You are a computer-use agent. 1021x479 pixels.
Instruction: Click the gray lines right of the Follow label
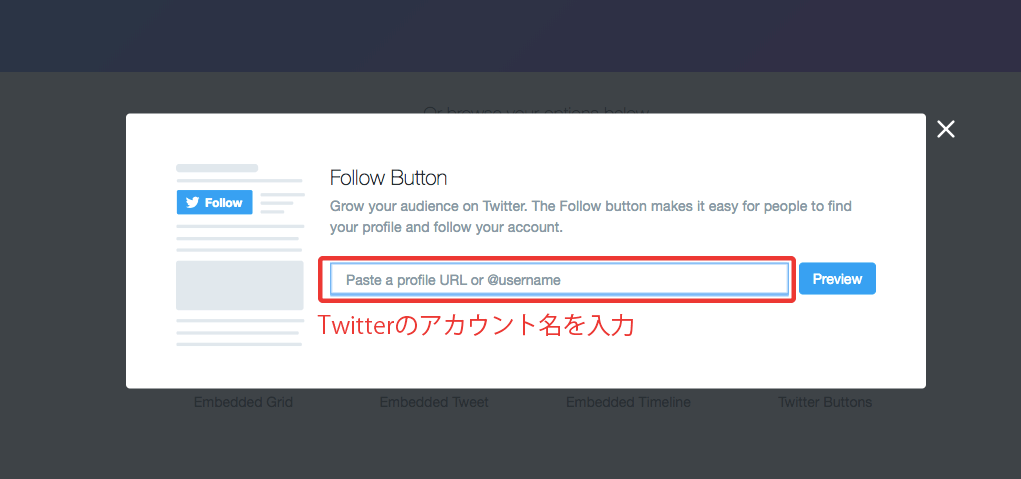pyautogui.click(x=282, y=202)
